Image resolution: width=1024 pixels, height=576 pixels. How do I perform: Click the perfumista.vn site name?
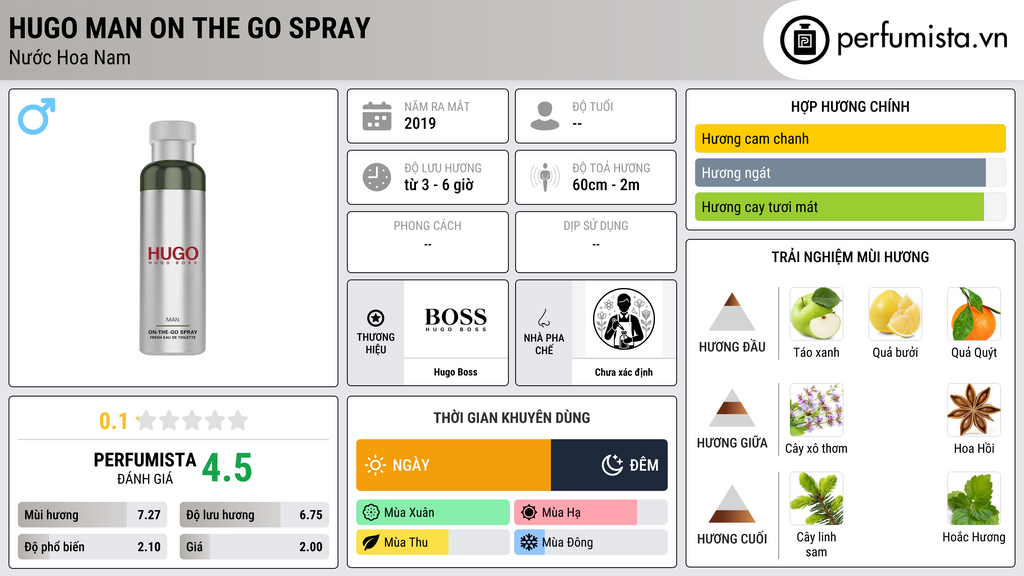(x=922, y=38)
